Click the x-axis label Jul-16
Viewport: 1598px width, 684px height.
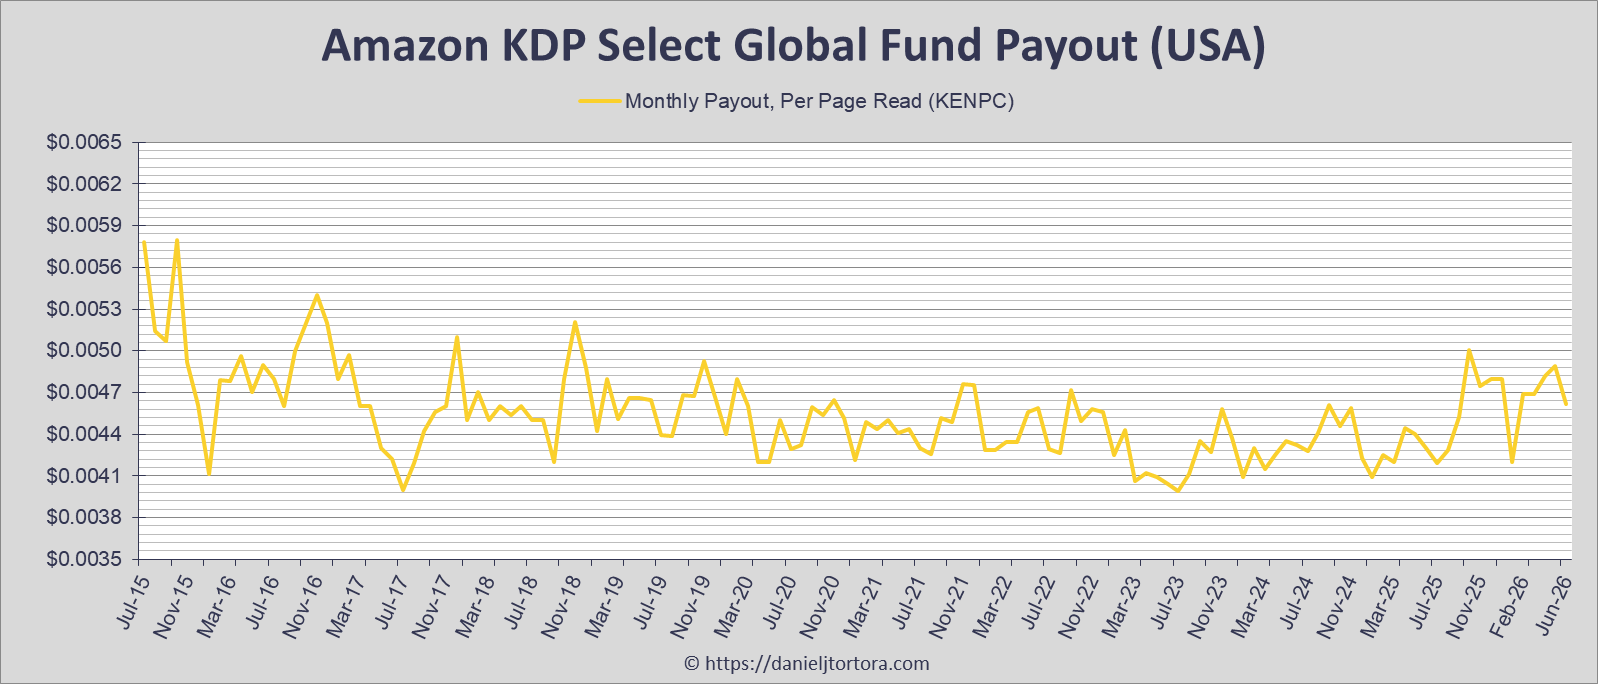pyautogui.click(x=263, y=602)
